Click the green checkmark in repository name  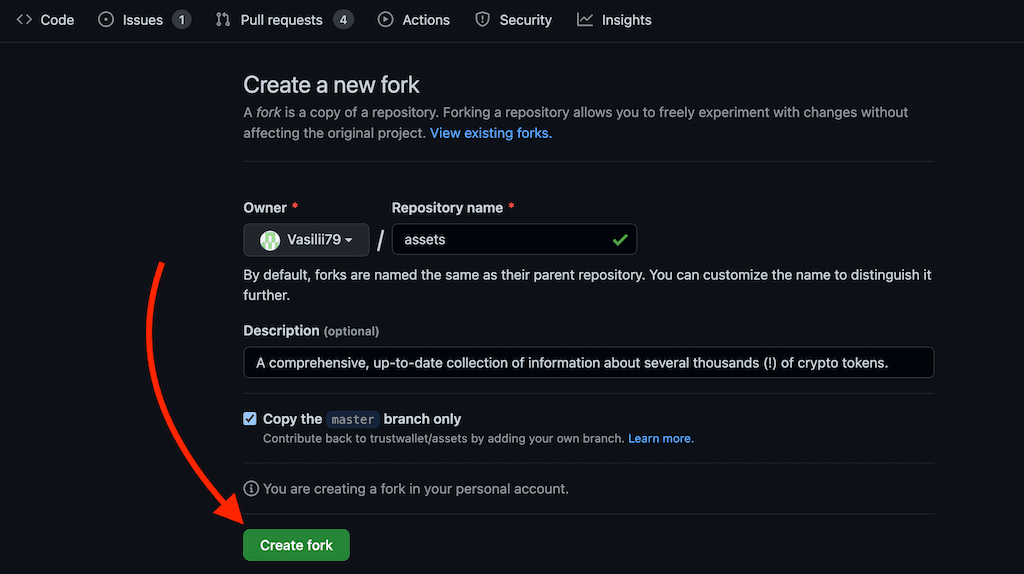[x=620, y=240]
